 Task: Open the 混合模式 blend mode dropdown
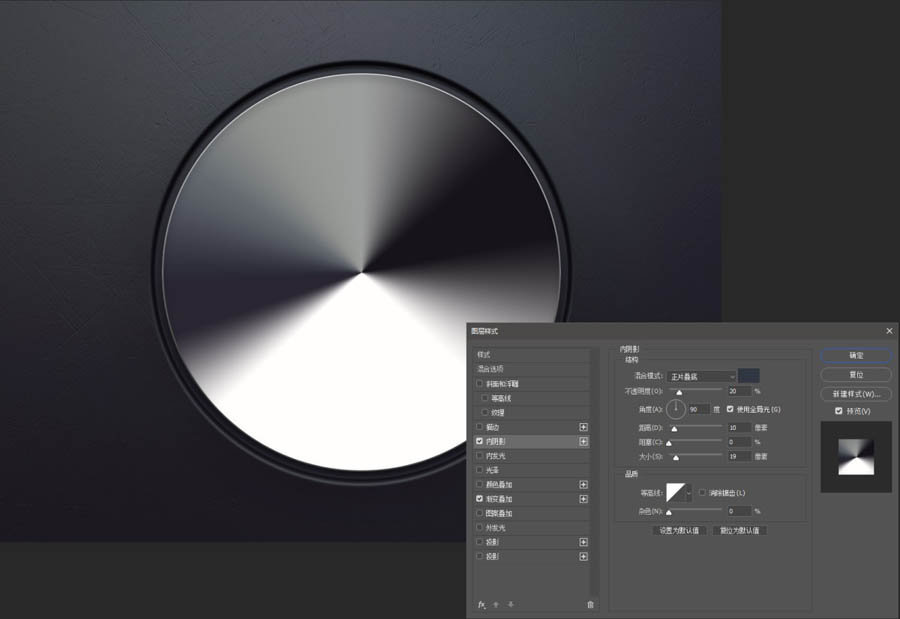pyautogui.click(x=702, y=376)
